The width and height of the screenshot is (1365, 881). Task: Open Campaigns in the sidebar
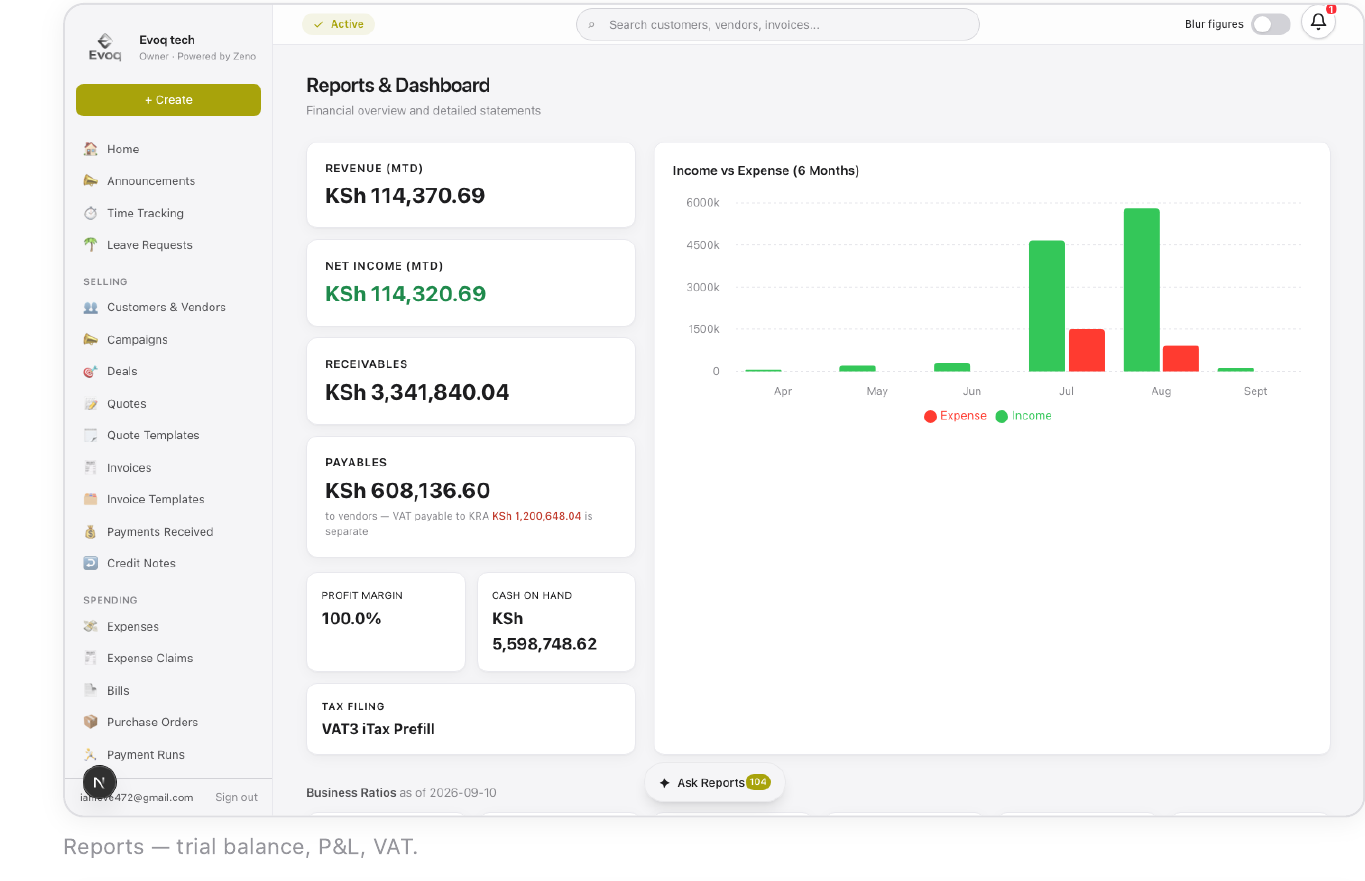[168, 340]
